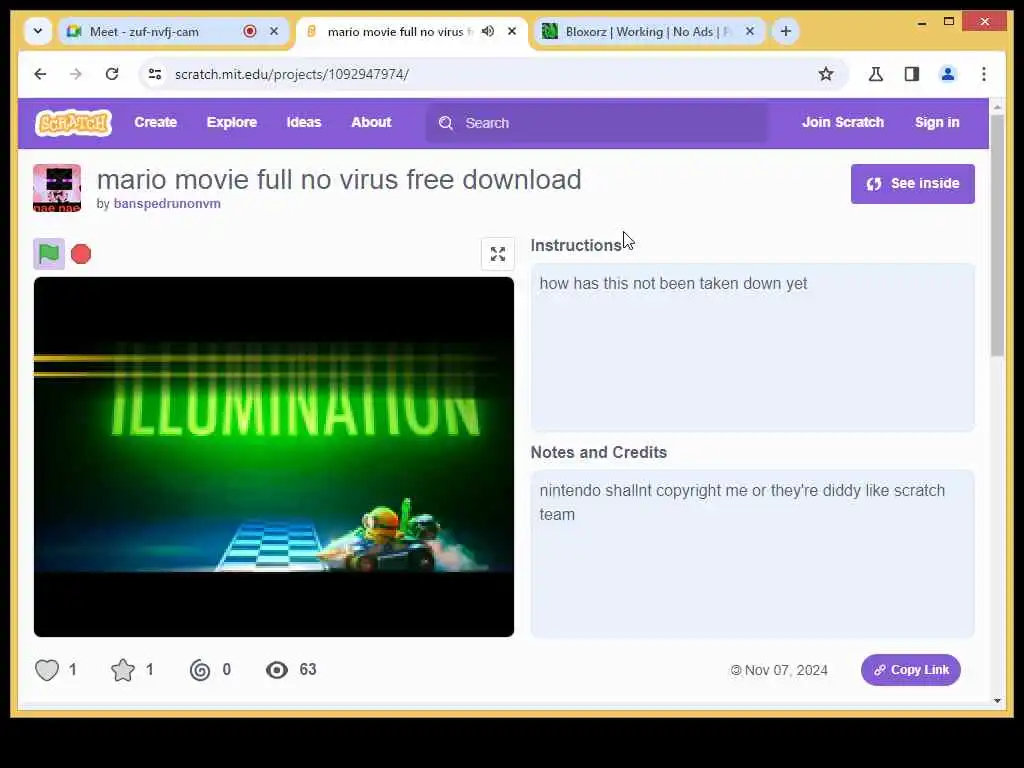Click the Meet tab recording indicator
The width and height of the screenshot is (1024, 768).
(249, 31)
